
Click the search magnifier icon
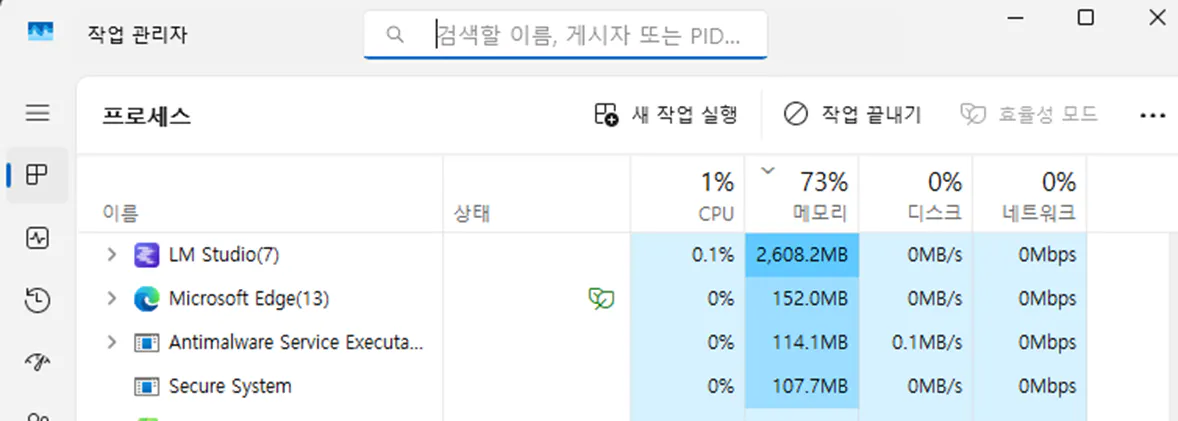(395, 35)
